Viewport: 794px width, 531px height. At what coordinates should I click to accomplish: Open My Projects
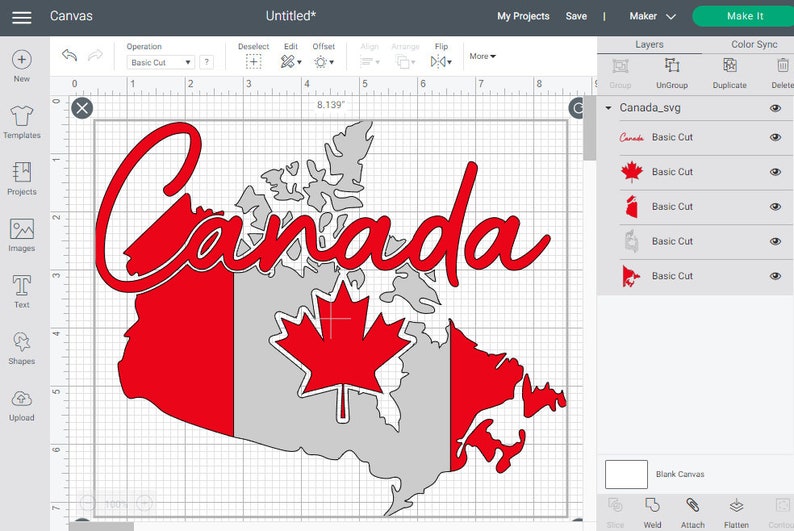click(523, 16)
